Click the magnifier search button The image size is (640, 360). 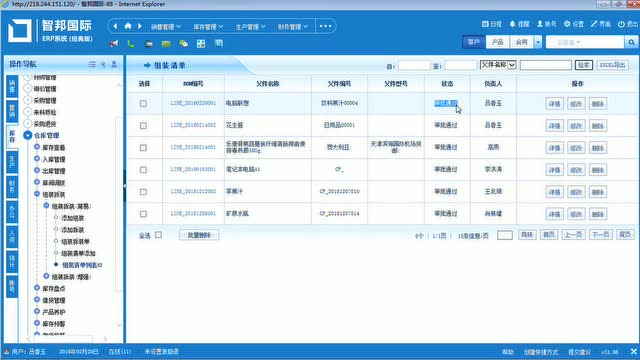pyautogui.click(x=631, y=42)
